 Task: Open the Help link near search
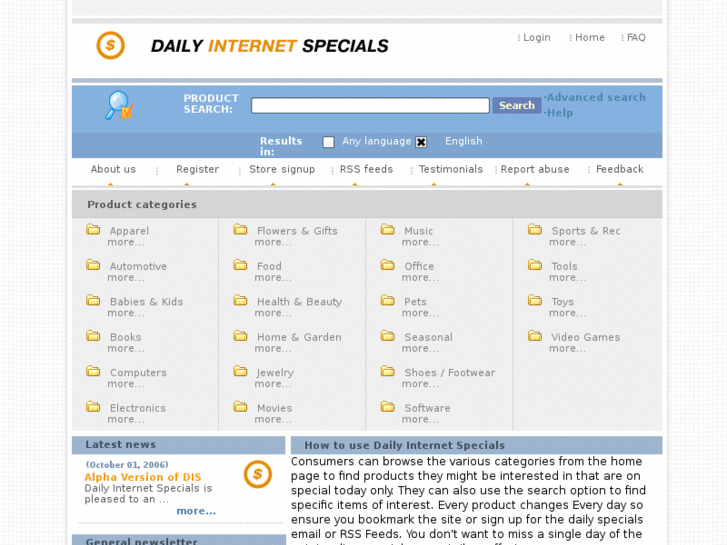(560, 113)
